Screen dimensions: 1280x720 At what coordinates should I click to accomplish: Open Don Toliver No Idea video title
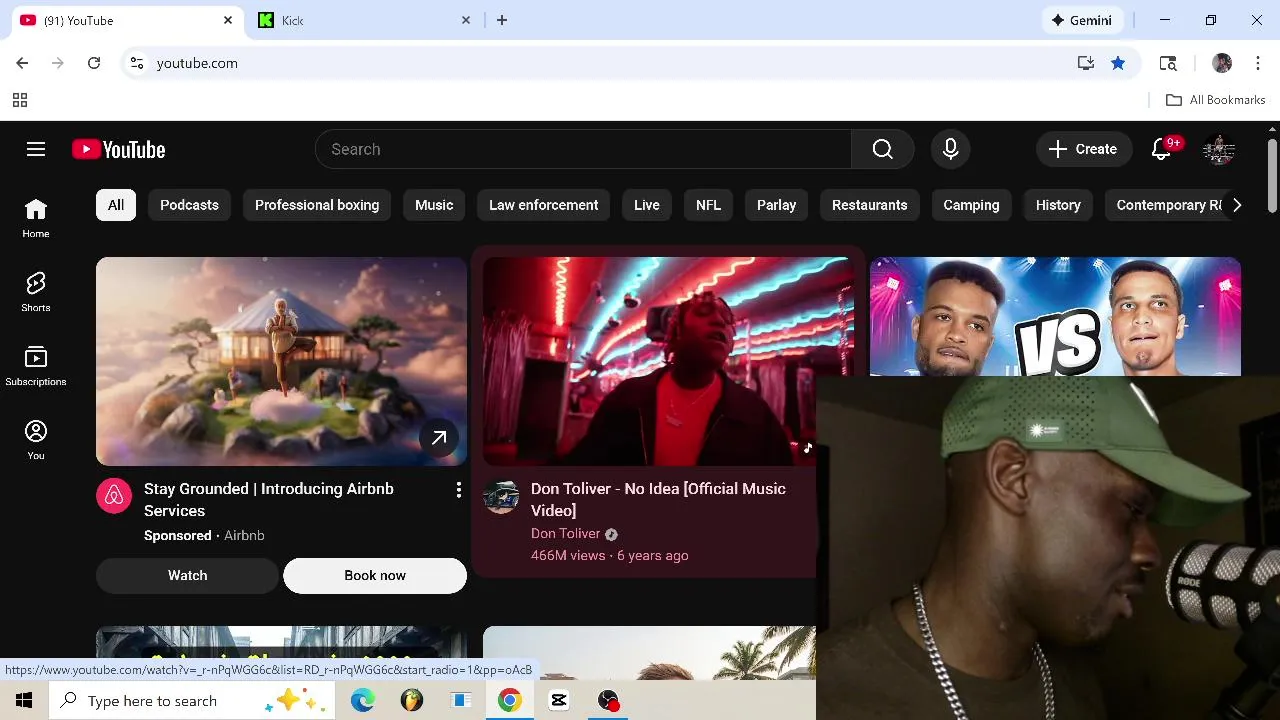658,499
